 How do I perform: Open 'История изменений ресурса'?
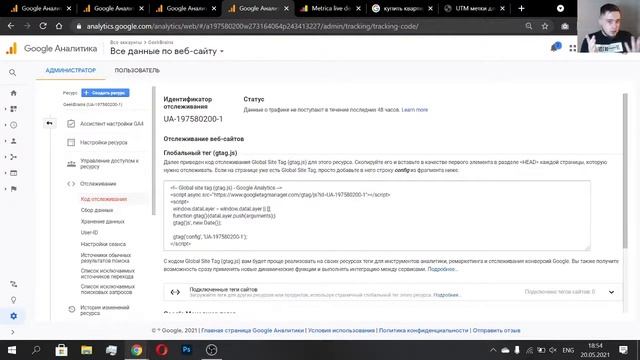pyautogui.click(x=100, y=310)
